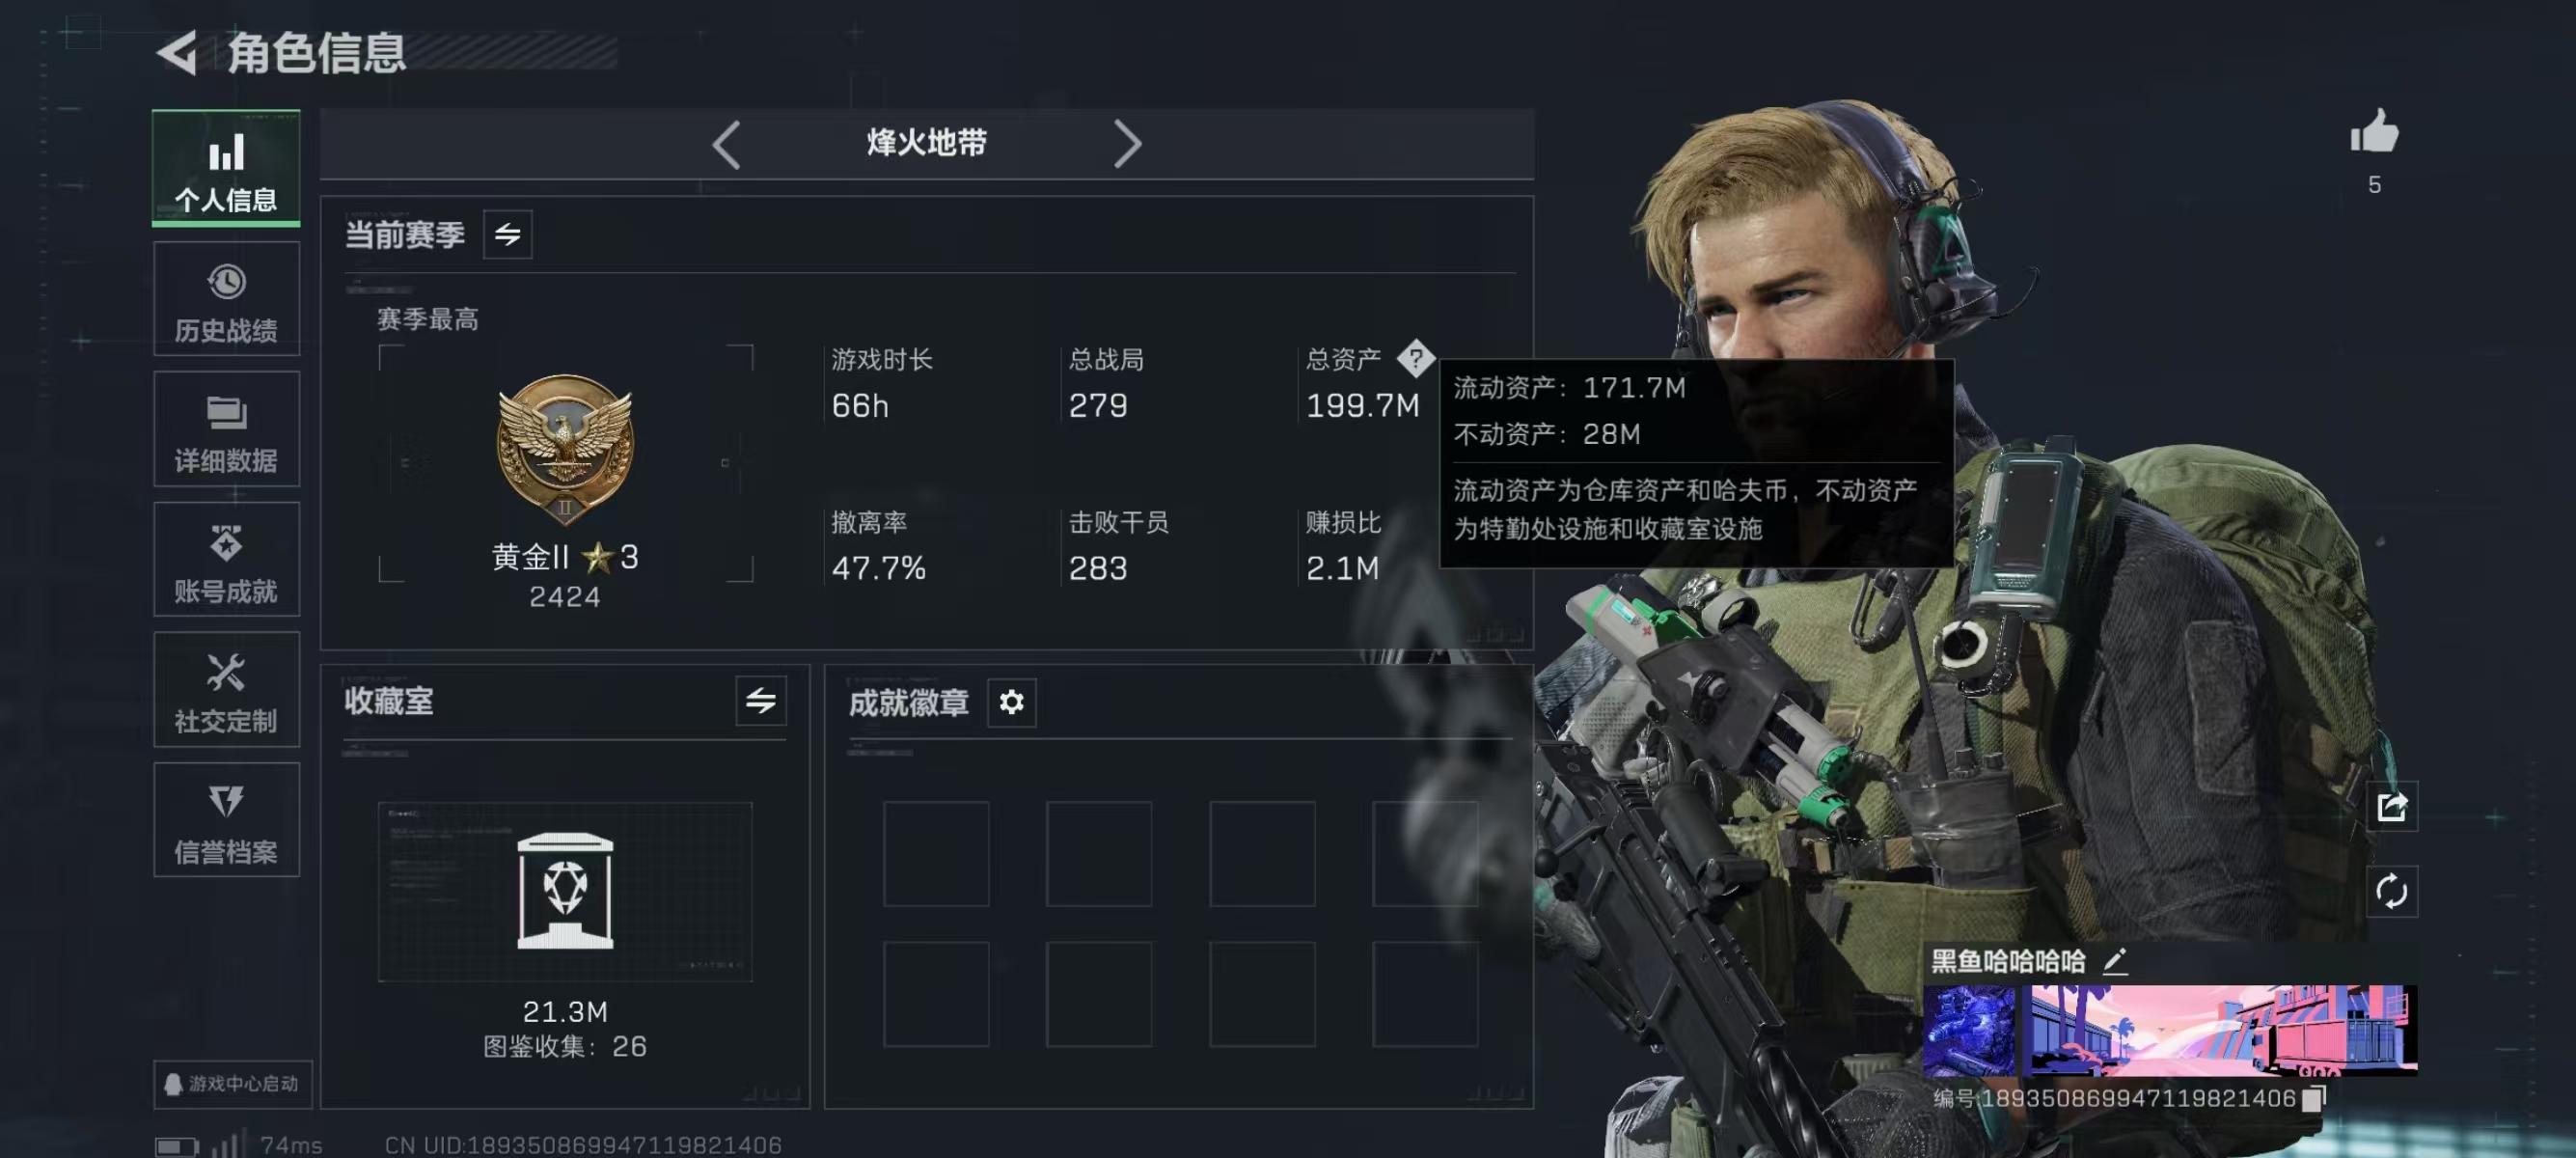The image size is (2576, 1158).
Task: Open the 详细数据 tab
Action: point(226,429)
